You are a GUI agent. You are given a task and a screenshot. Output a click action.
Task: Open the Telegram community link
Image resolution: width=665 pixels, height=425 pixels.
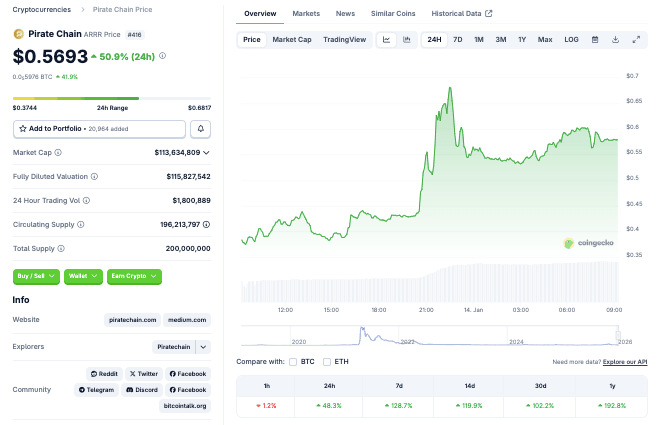[96, 390]
